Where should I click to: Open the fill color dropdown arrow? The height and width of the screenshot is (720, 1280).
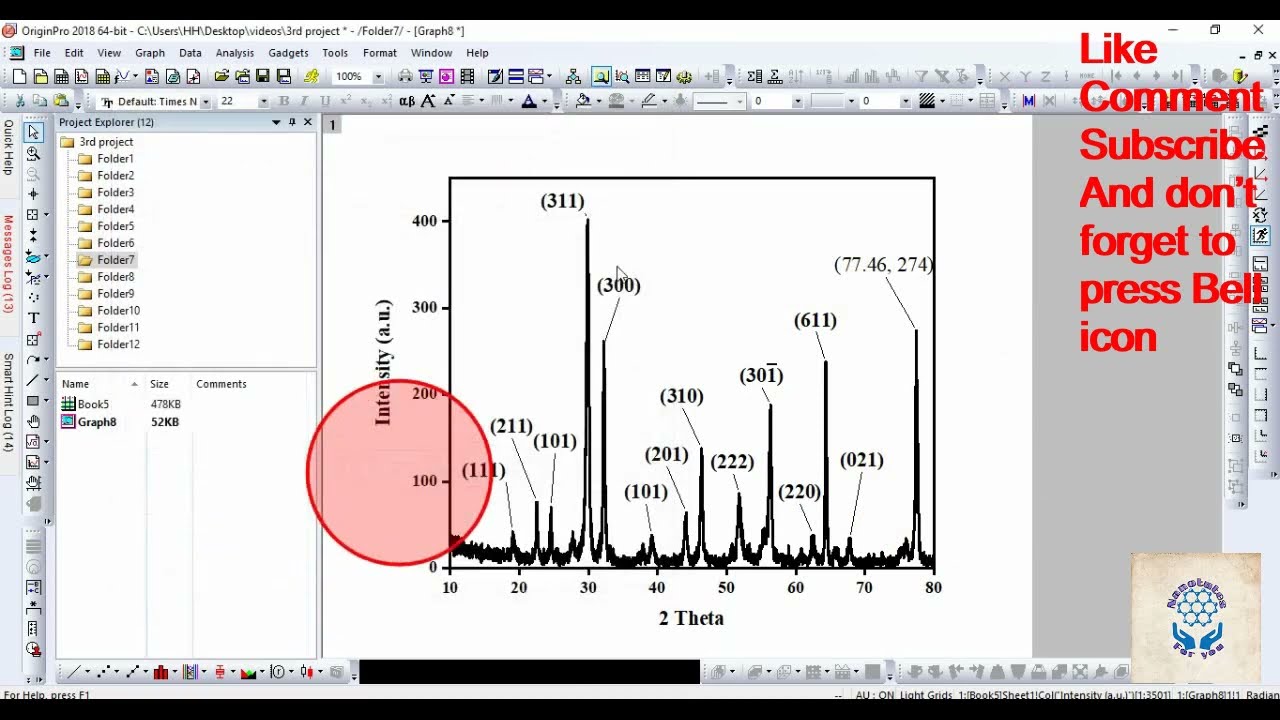coord(598,101)
